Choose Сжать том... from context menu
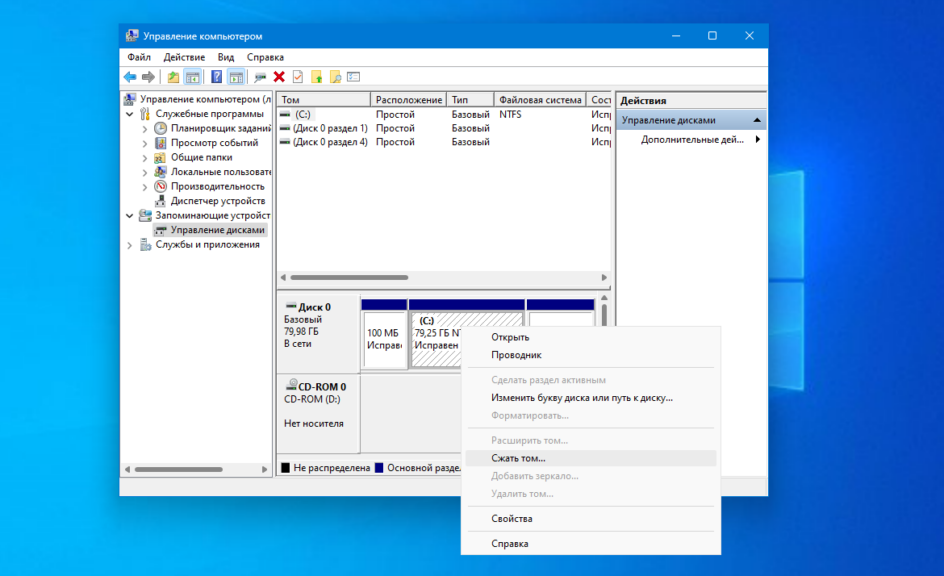944x576 pixels. (518, 458)
